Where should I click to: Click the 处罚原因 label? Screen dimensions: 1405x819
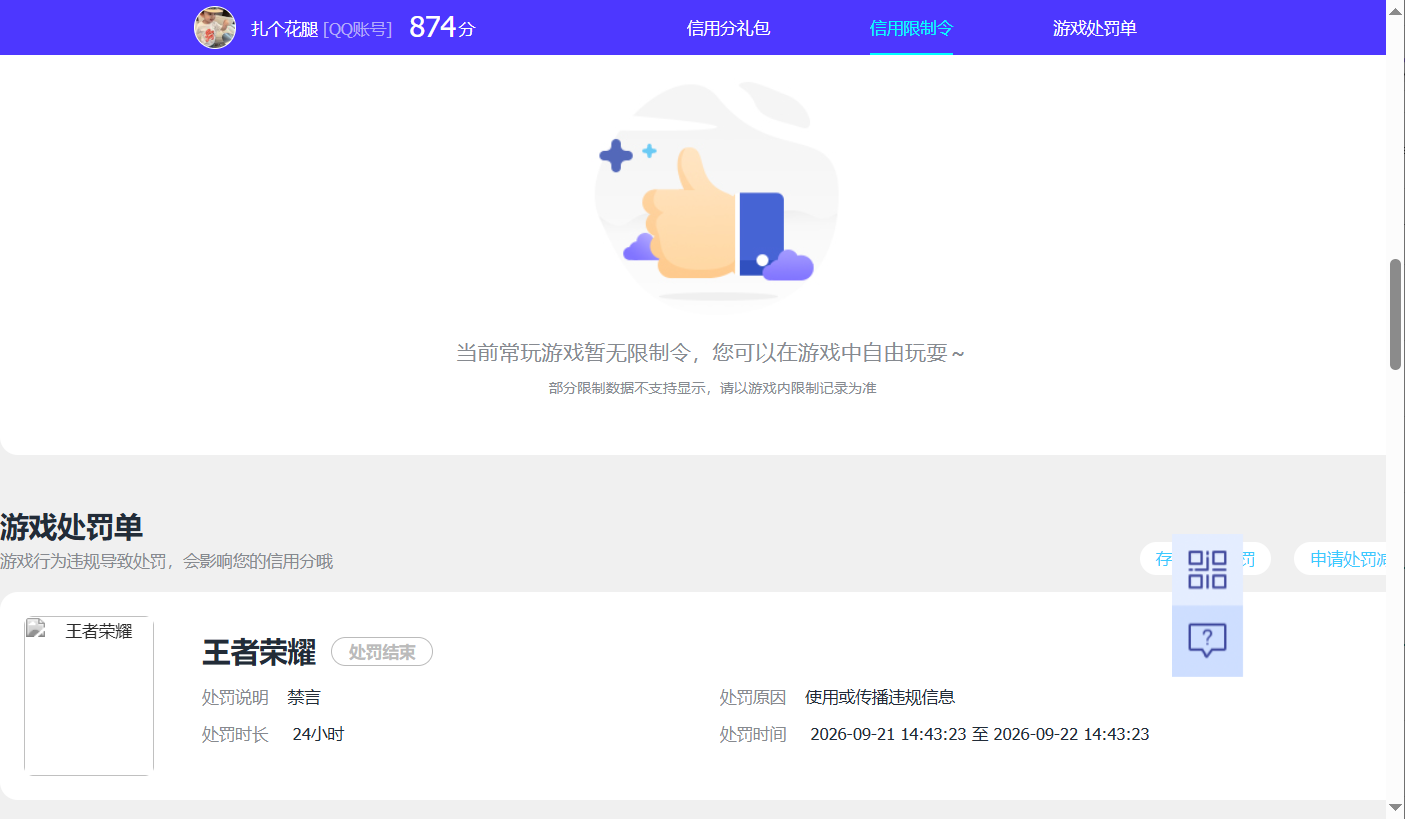753,697
